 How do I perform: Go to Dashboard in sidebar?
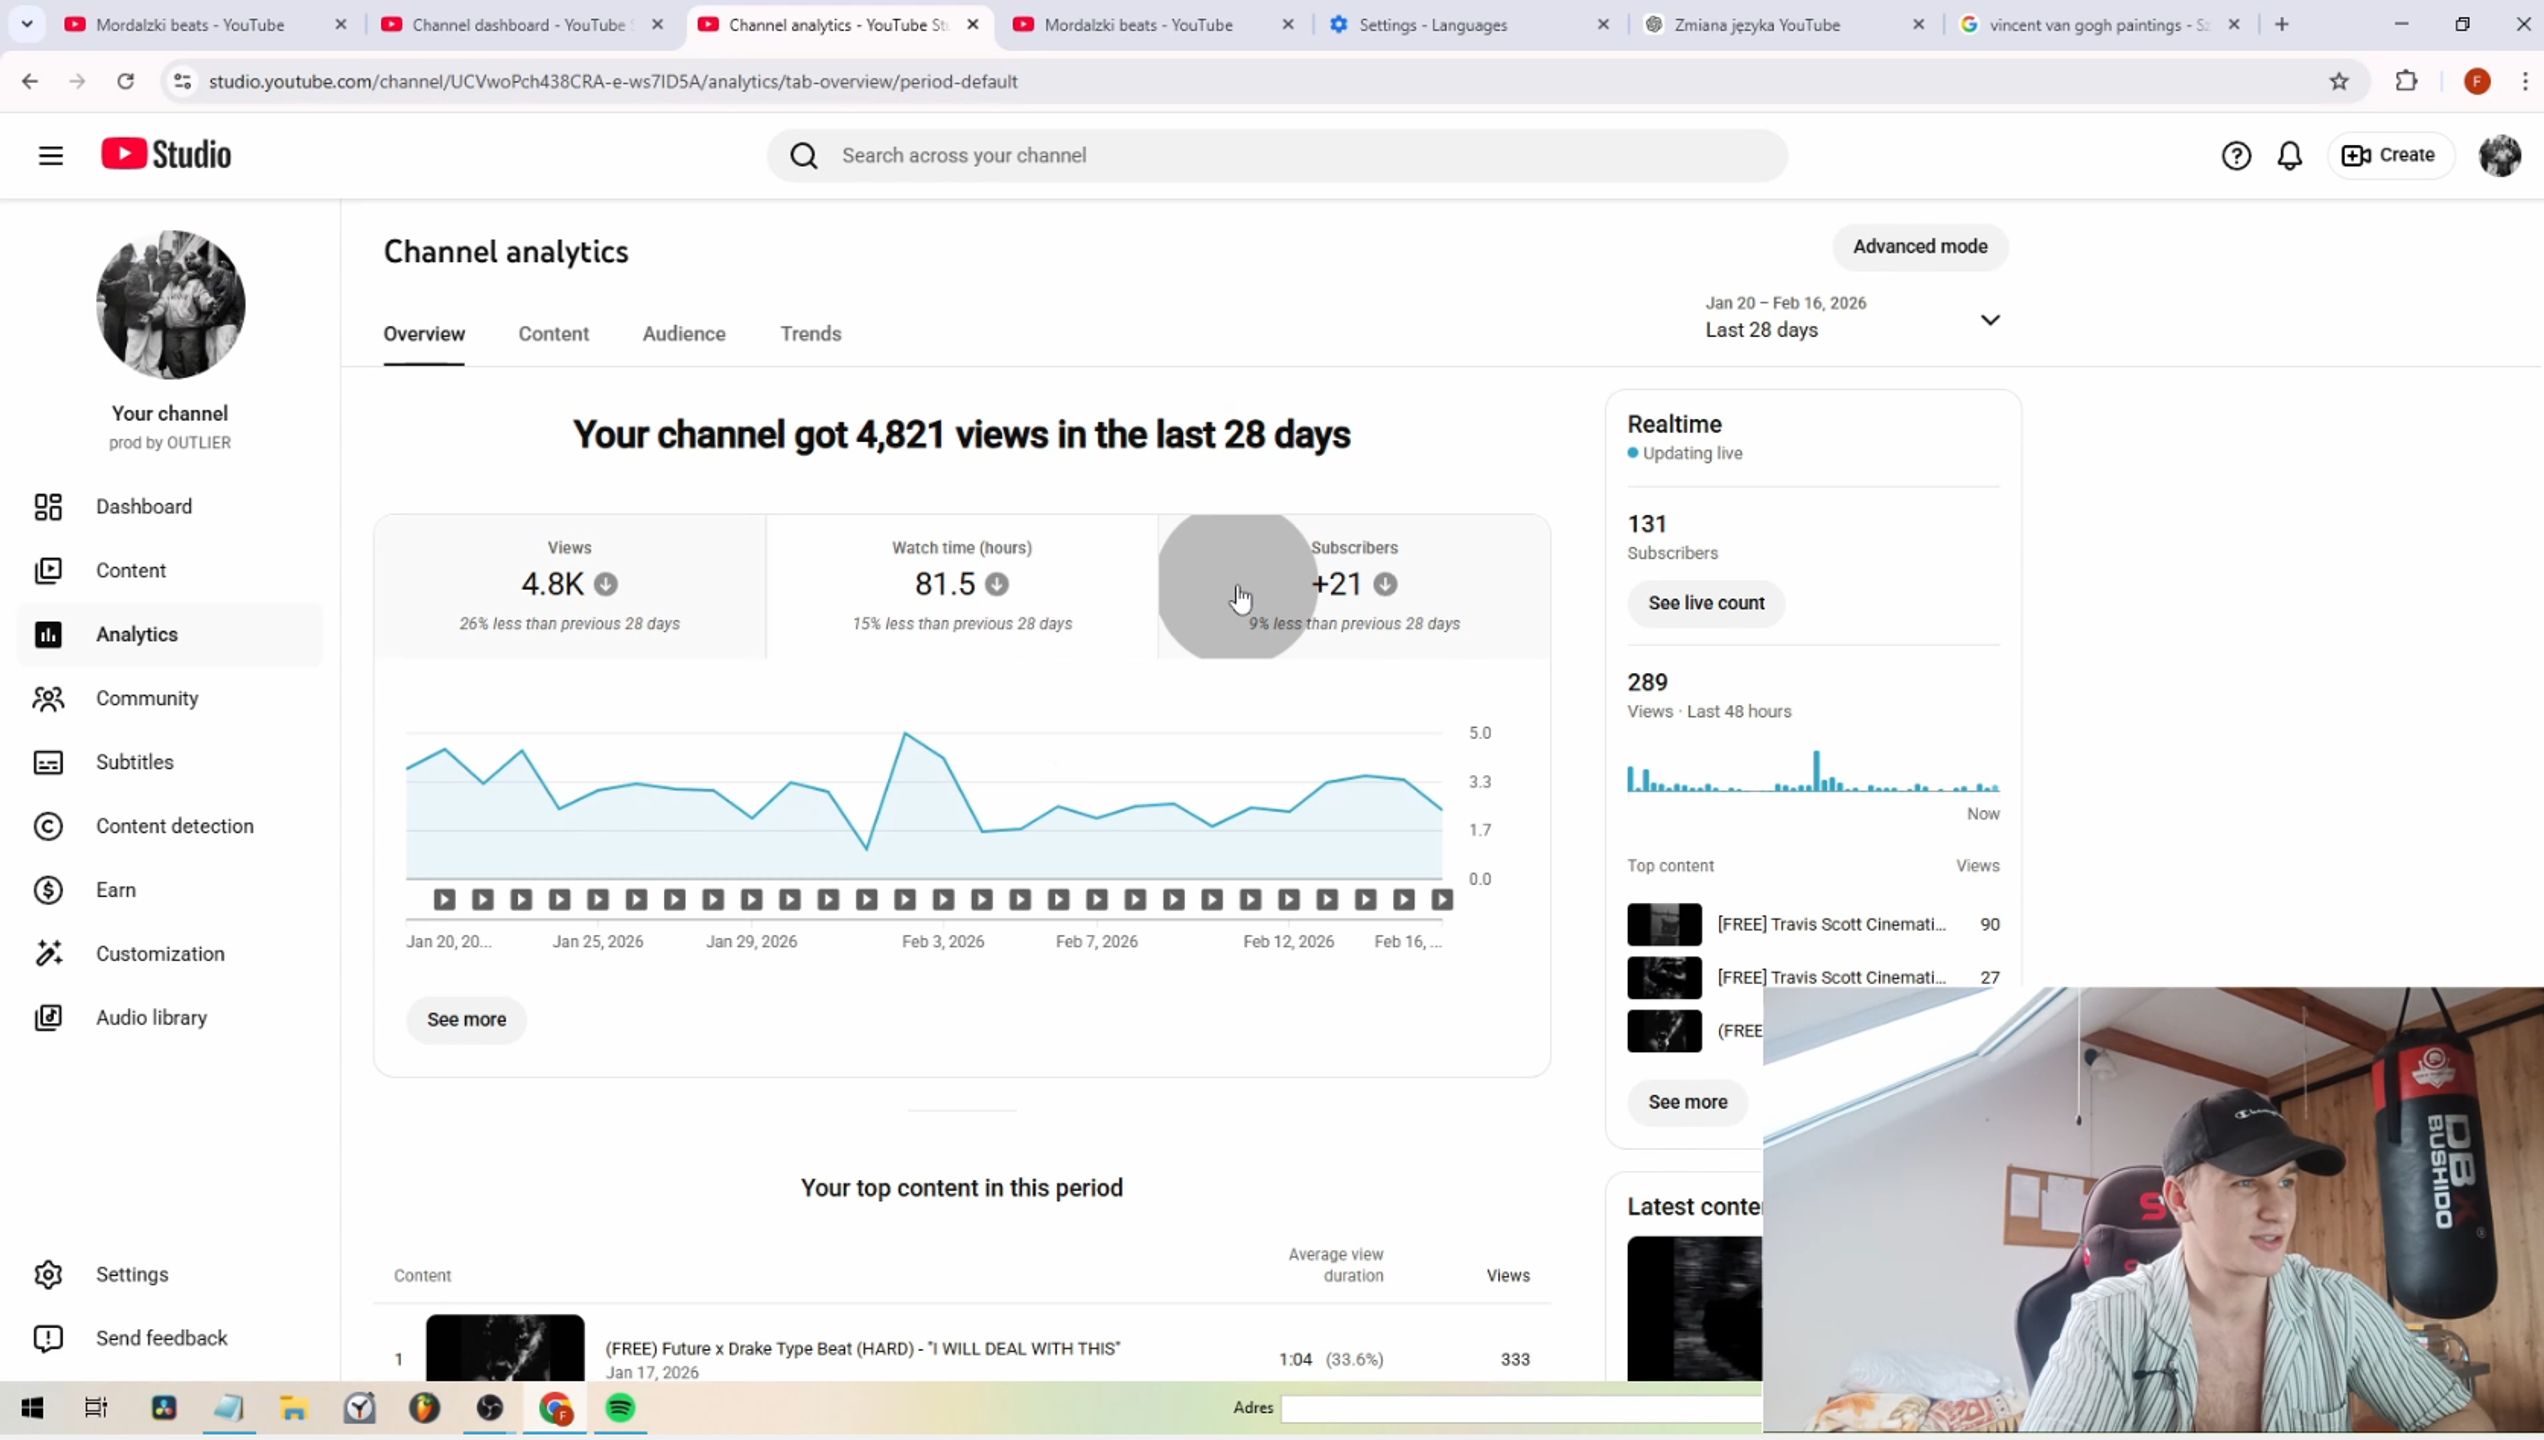point(170,506)
